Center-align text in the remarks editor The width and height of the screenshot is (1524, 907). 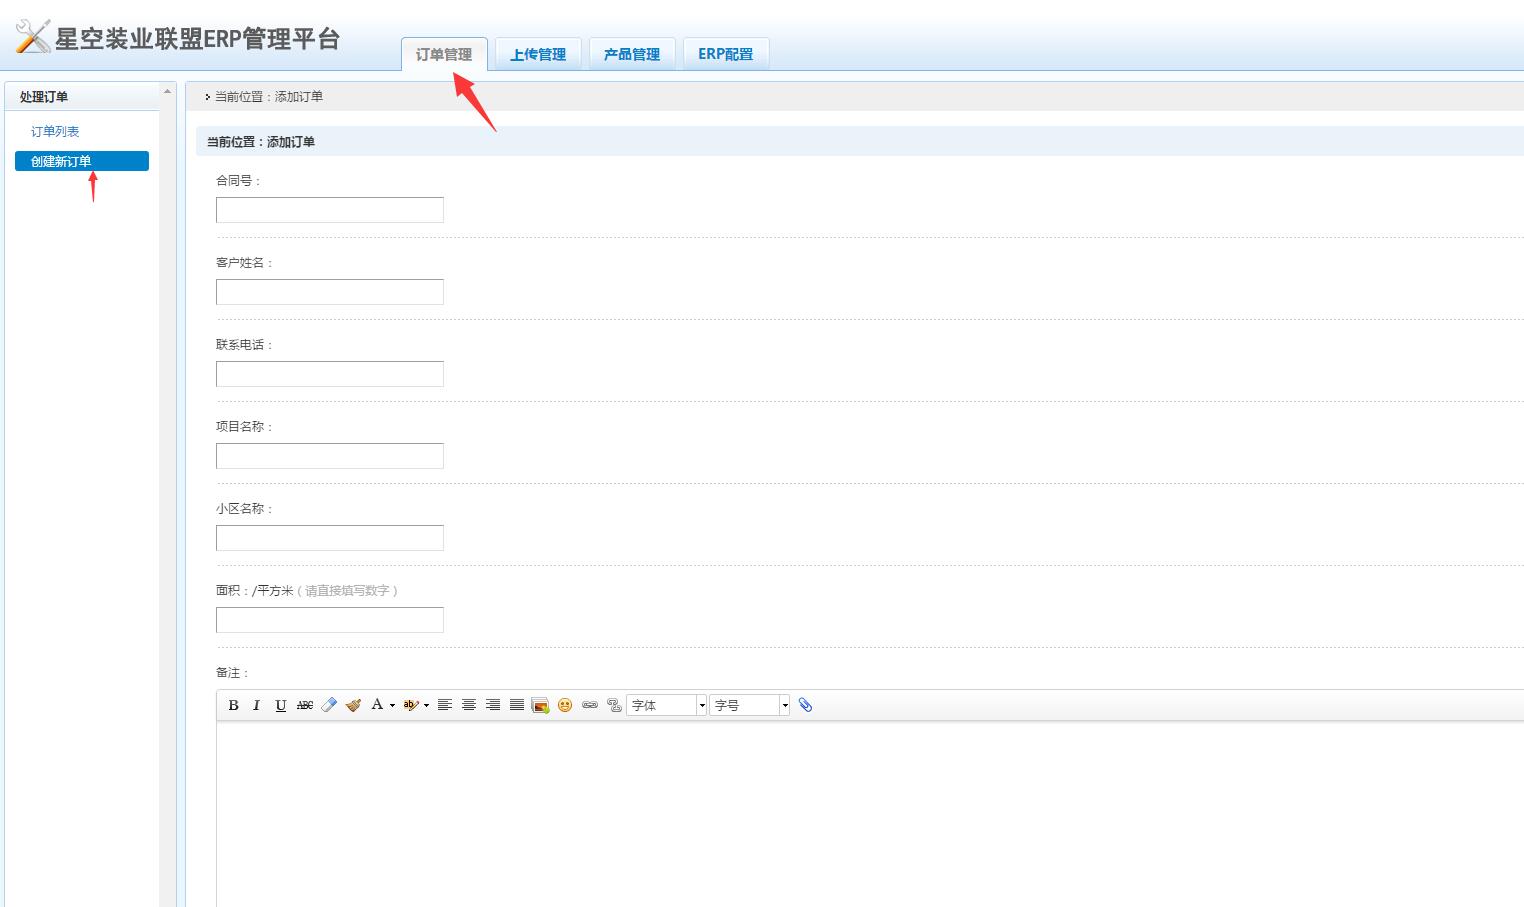[x=469, y=705]
